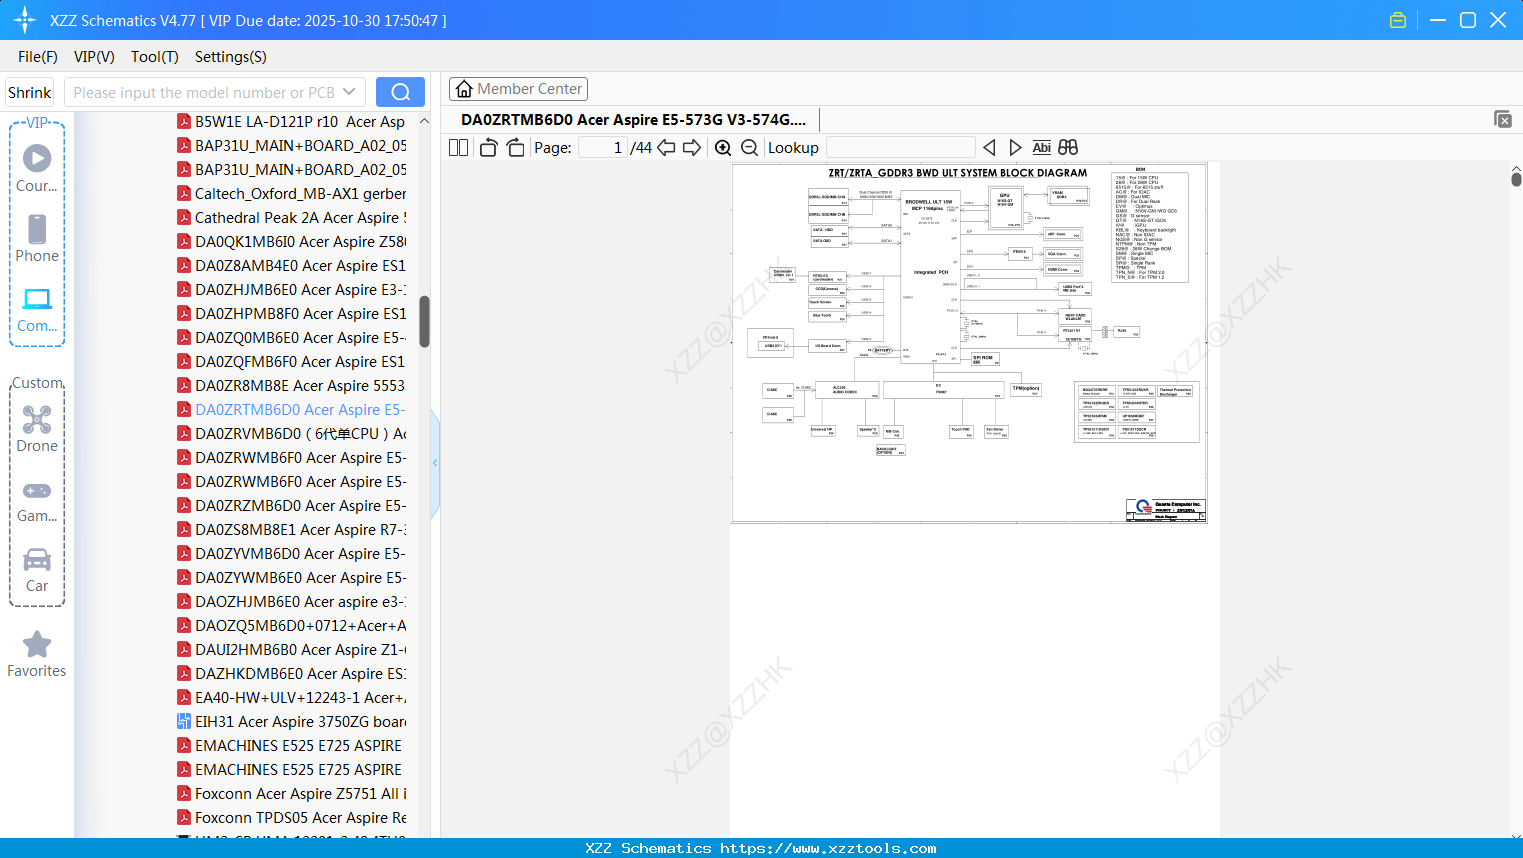This screenshot has width=1523, height=858.
Task: Click the toolbox icon in the title bar
Action: [1398, 20]
